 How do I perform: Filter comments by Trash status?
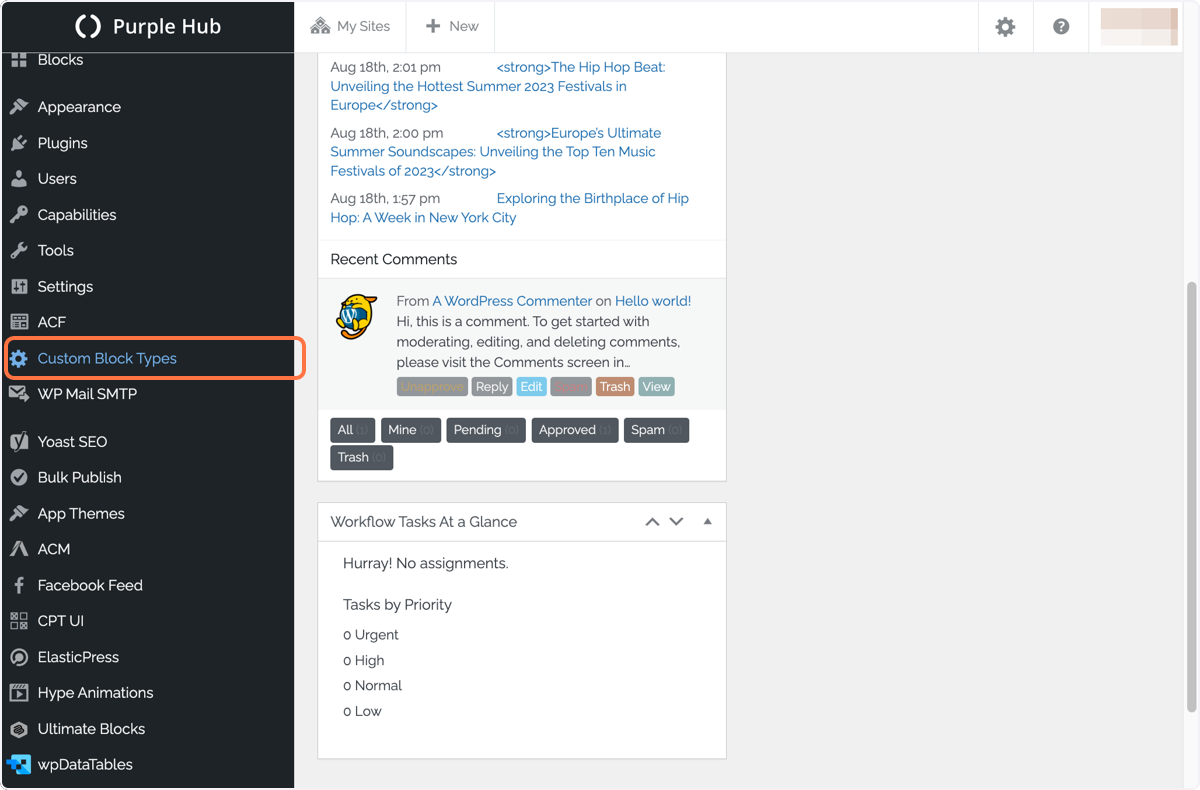point(362,457)
